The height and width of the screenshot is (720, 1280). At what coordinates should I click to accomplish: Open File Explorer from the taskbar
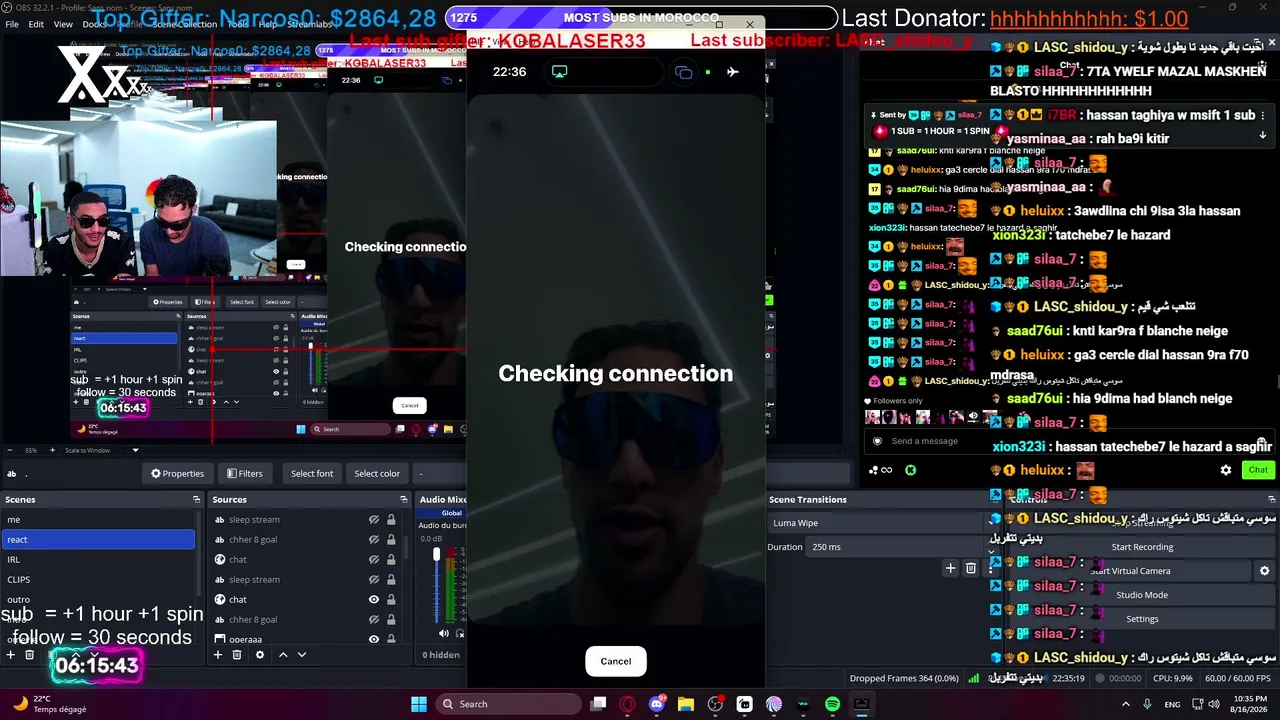[x=686, y=704]
